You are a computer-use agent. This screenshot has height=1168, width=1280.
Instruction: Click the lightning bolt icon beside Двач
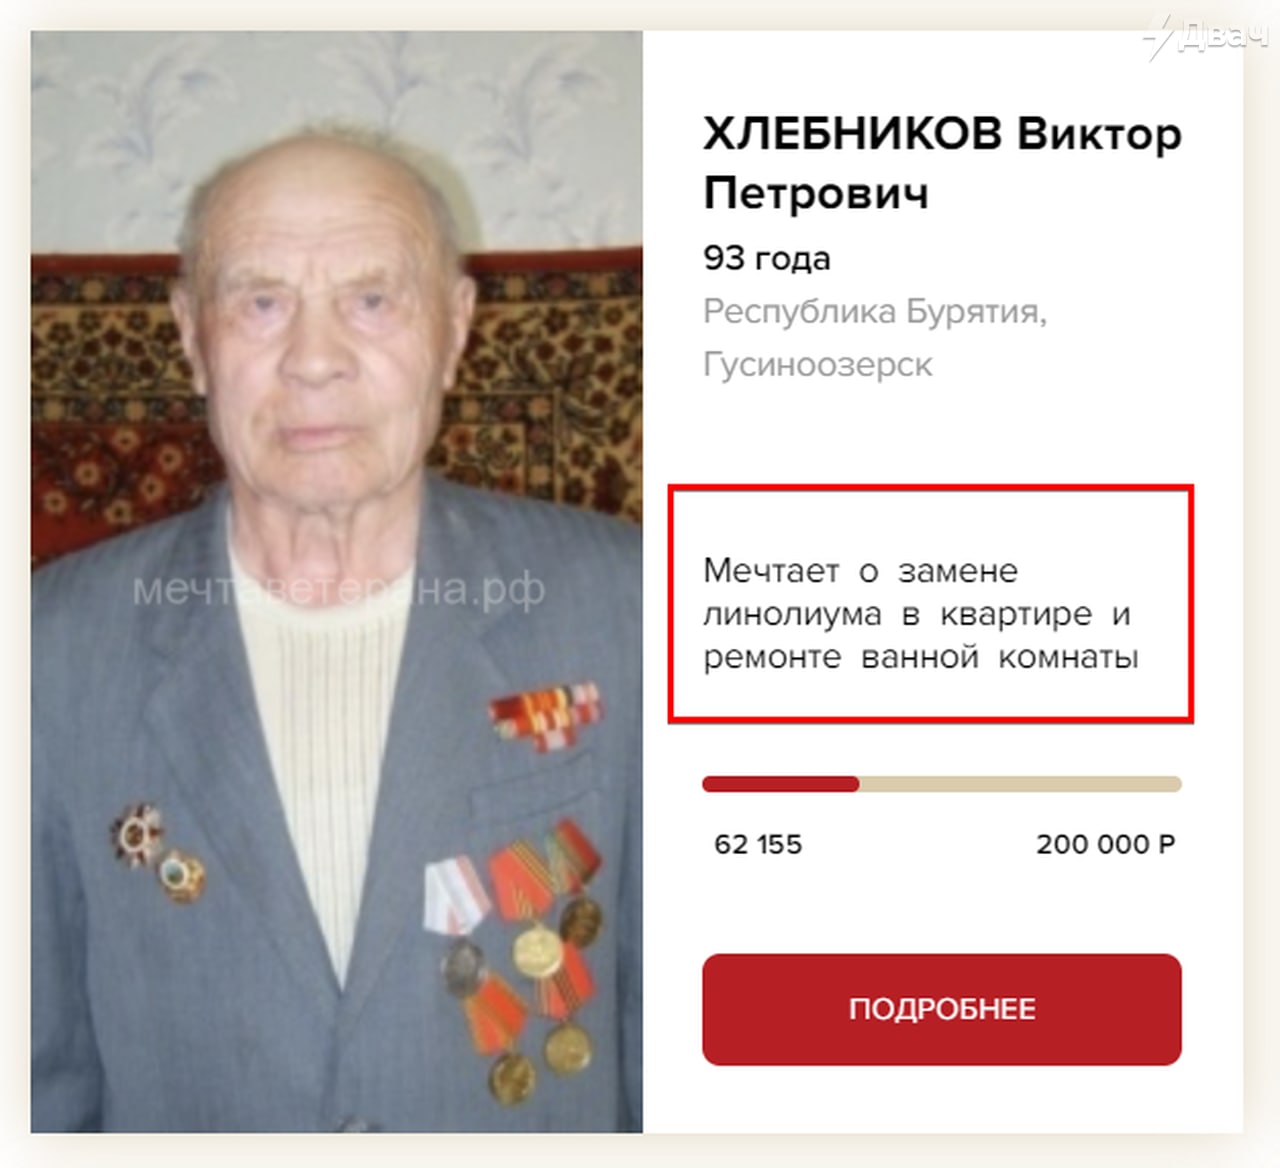pyautogui.click(x=1160, y=37)
